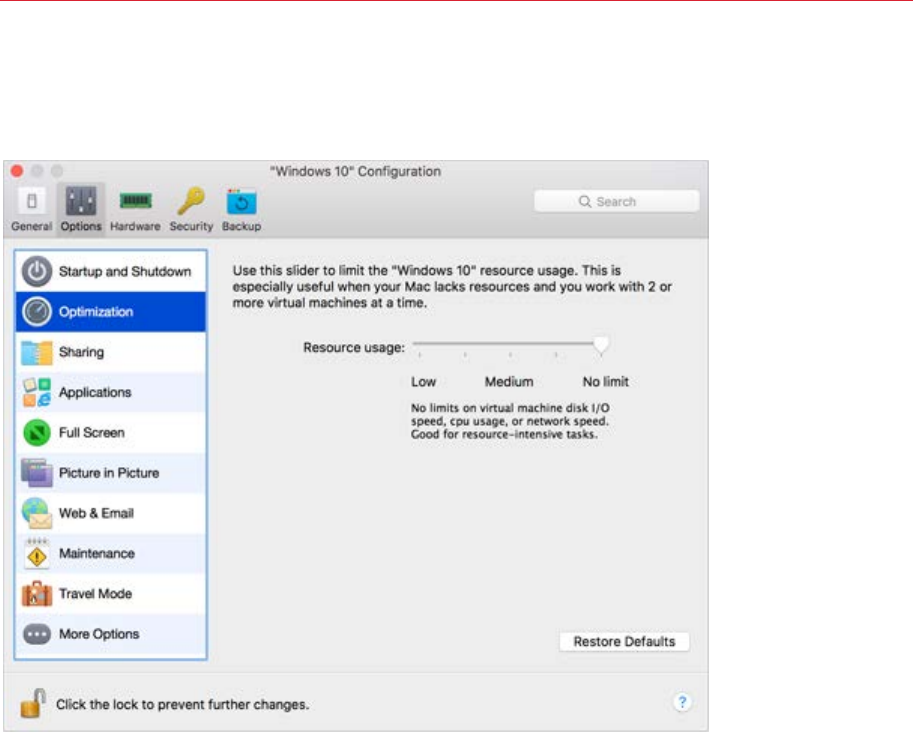Click inside the Search field
Screen dimensions: 913x732
[x=617, y=201]
